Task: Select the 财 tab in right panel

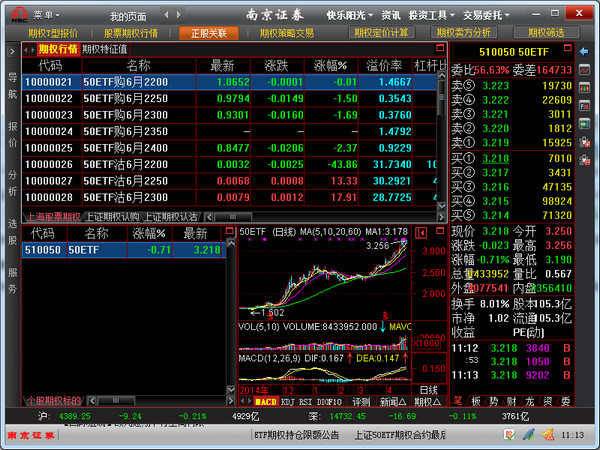Action: click(x=512, y=401)
